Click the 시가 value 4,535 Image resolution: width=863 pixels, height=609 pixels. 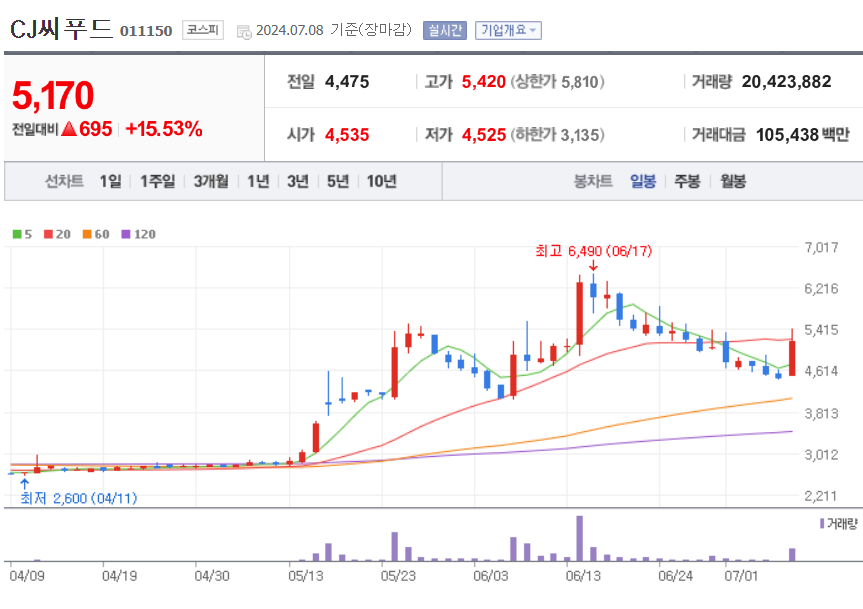347,135
